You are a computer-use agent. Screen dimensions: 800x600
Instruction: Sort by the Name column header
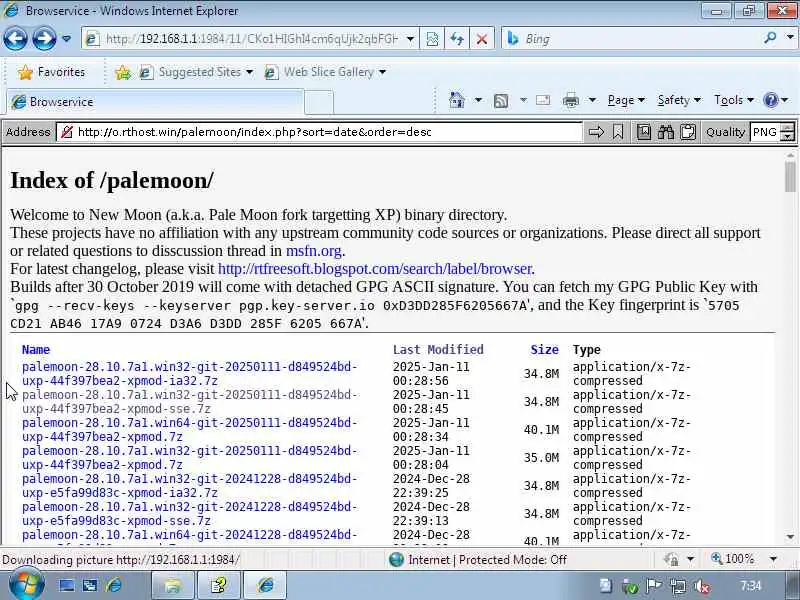pyautogui.click(x=36, y=349)
